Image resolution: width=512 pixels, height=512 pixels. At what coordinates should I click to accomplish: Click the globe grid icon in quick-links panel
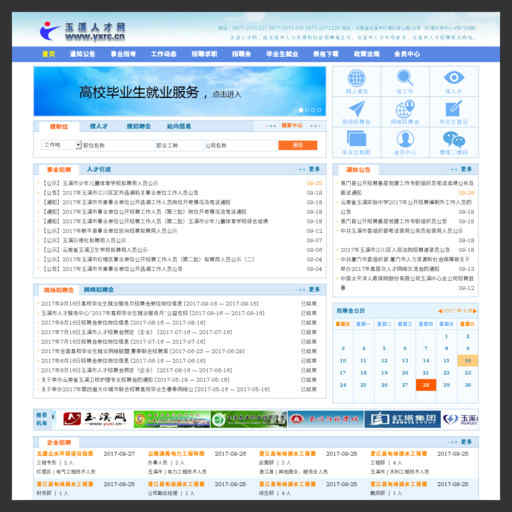[x=356, y=78]
